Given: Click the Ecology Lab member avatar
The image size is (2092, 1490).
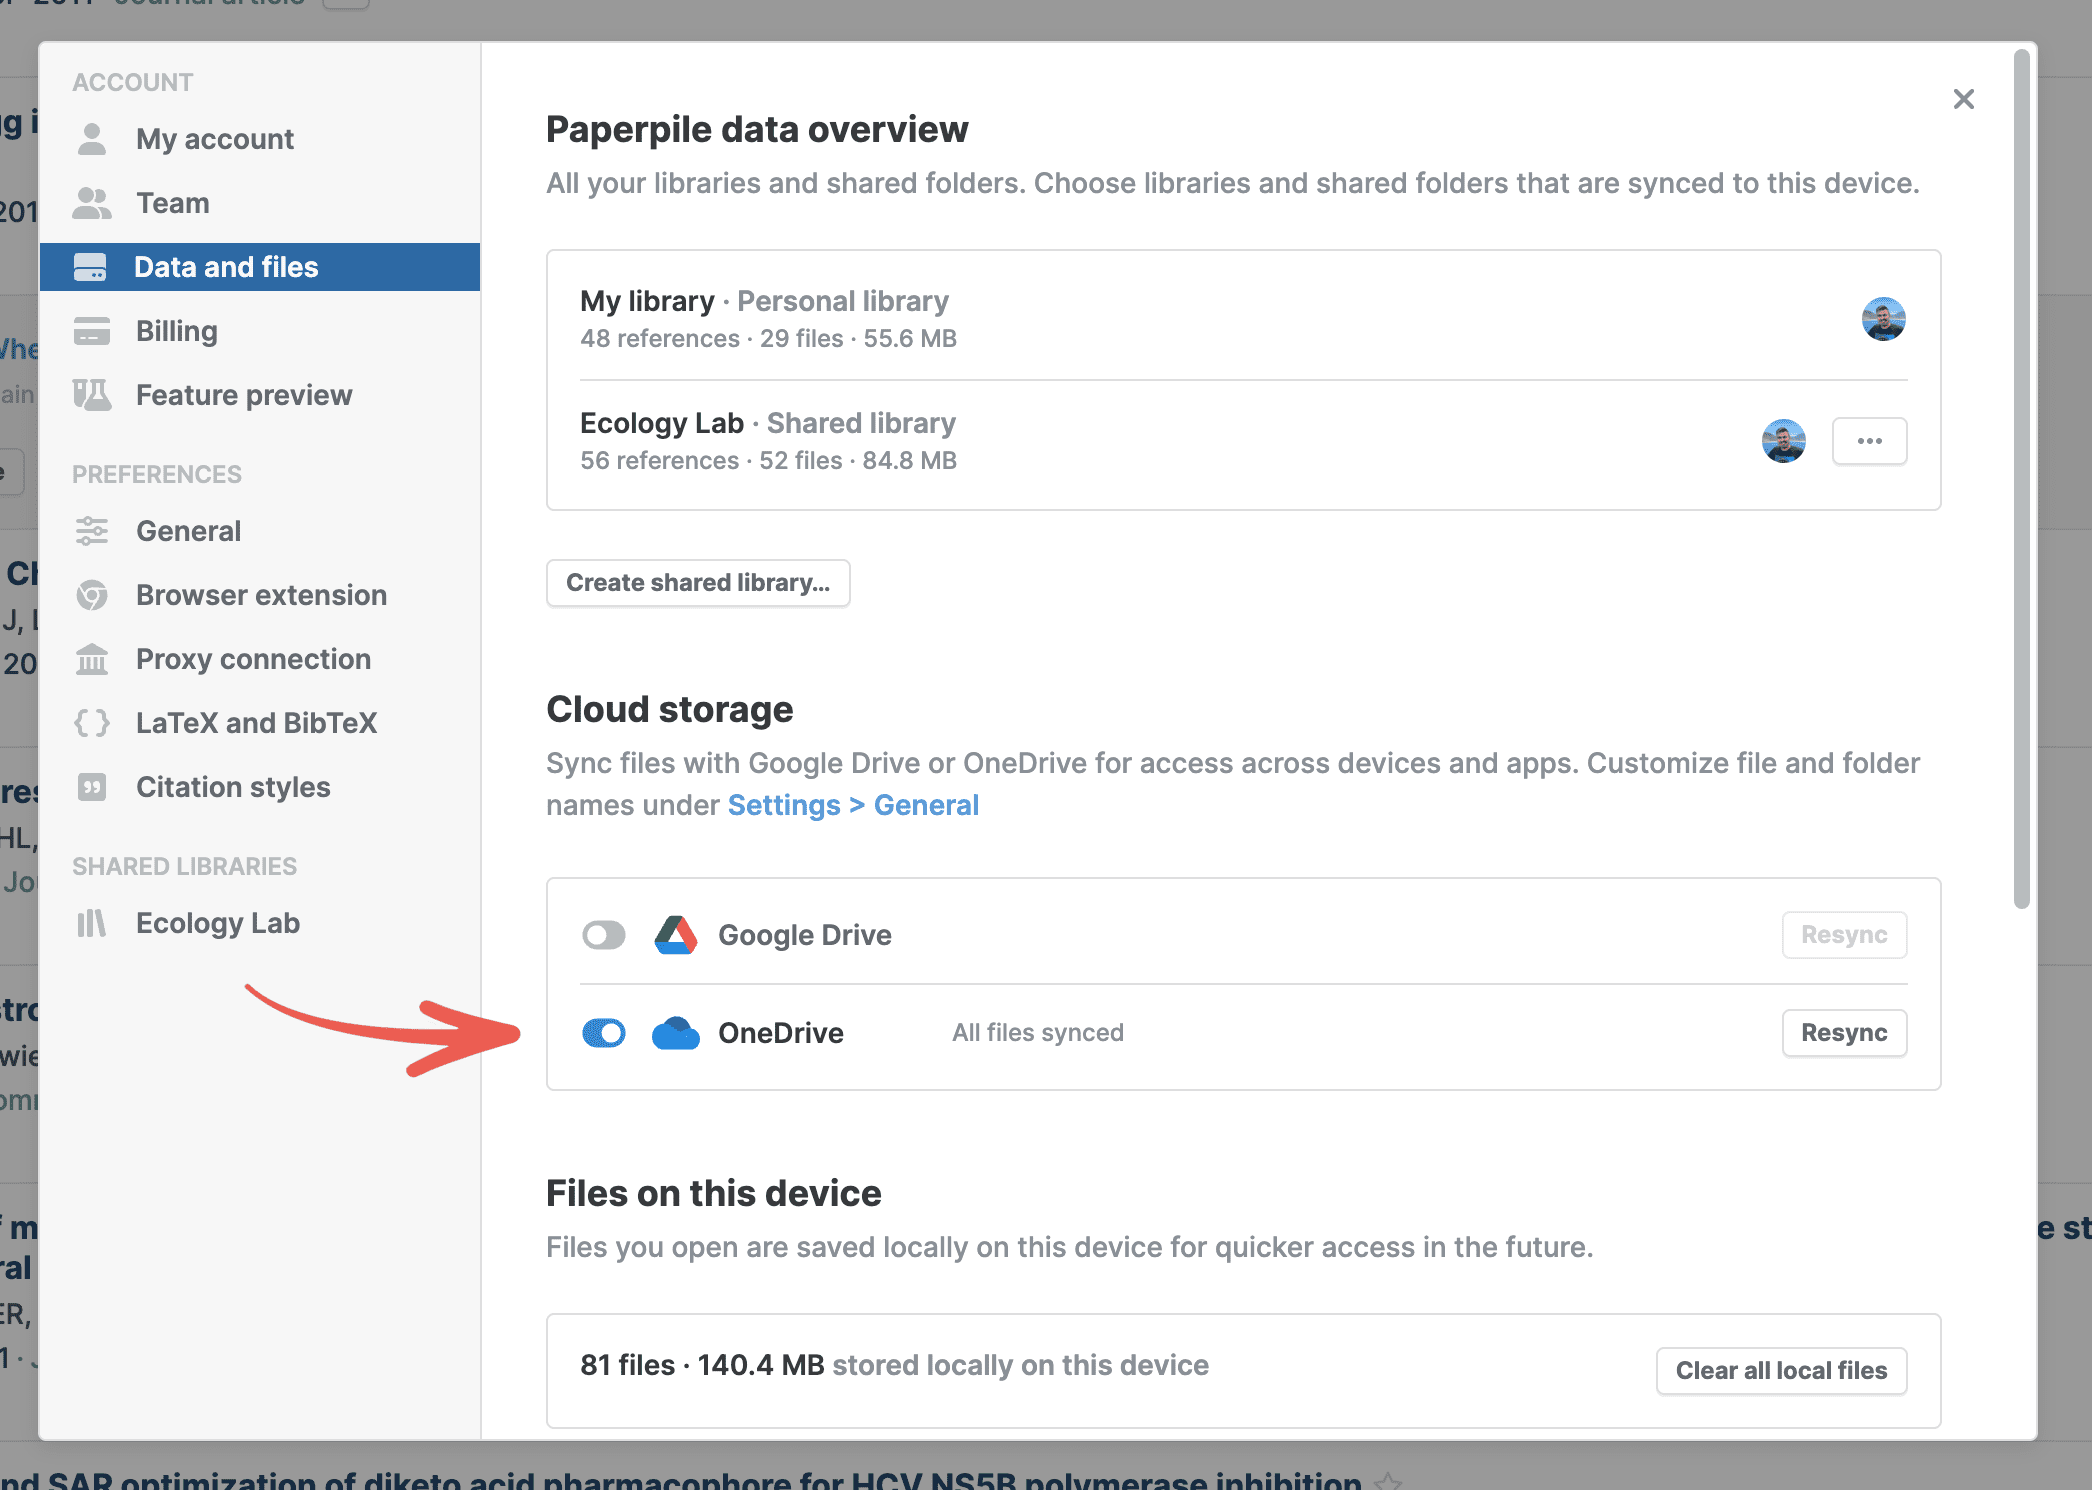Looking at the screenshot, I should tap(1784, 441).
